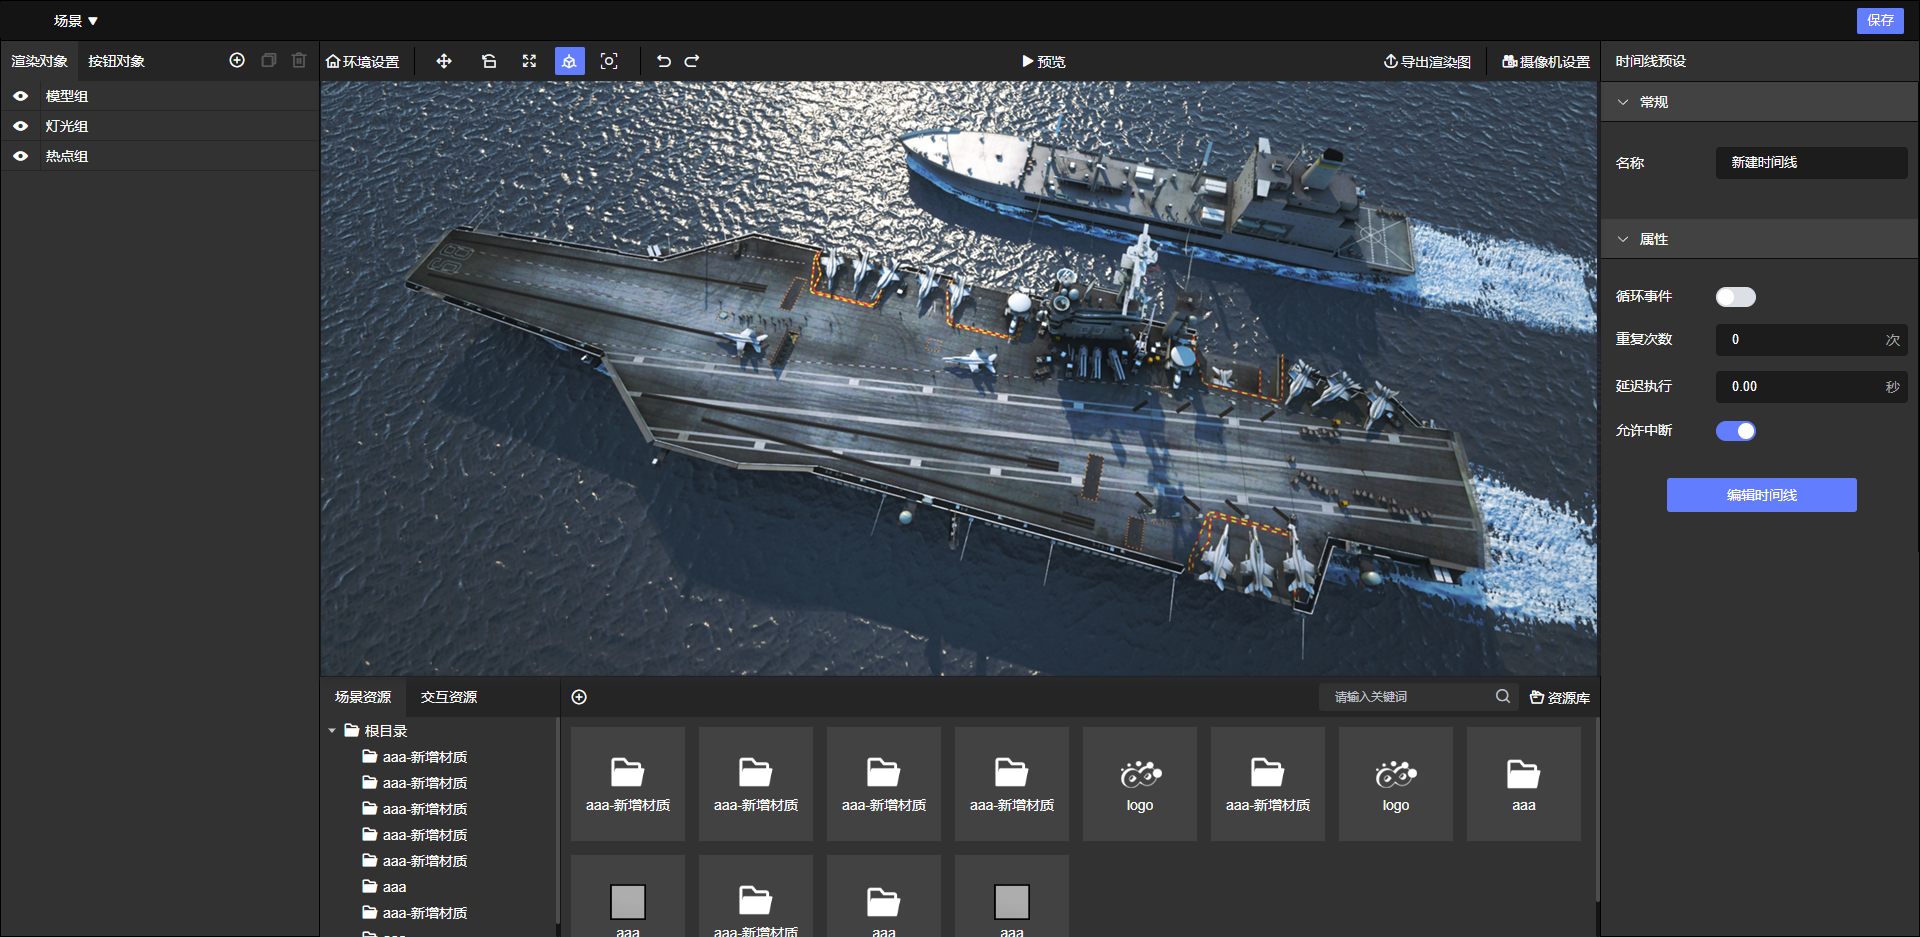Select the rotate tool icon

(489, 61)
